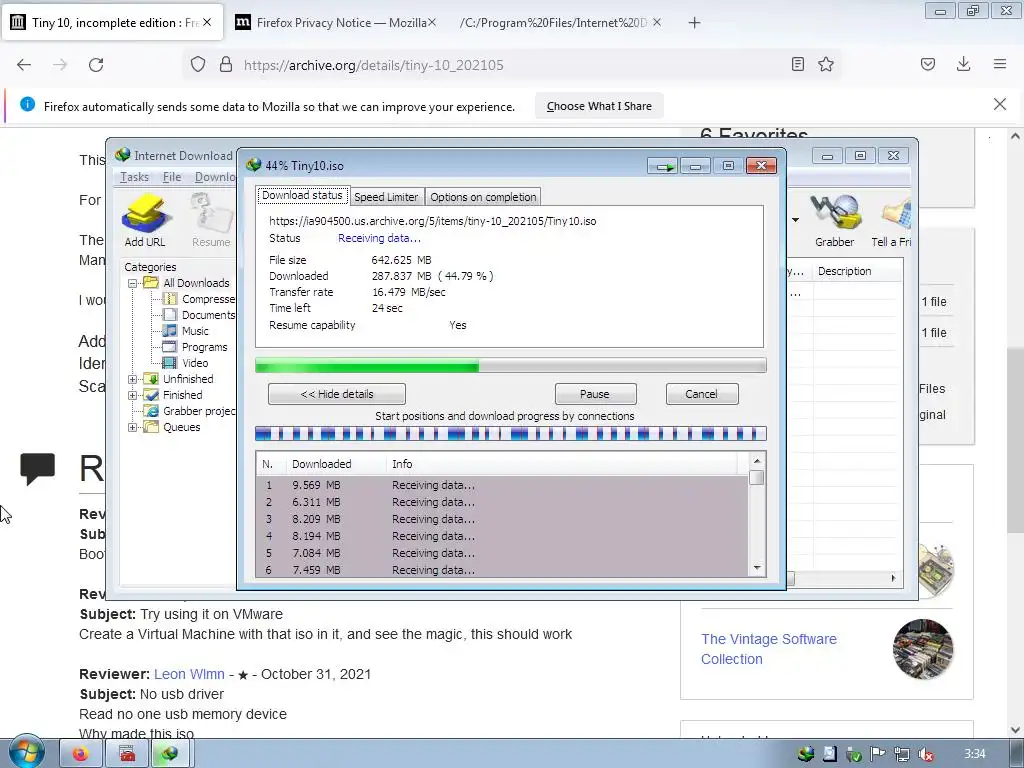Click the muted volume tray icon
This screenshot has width=1024, height=768.
pyautogui.click(x=925, y=755)
